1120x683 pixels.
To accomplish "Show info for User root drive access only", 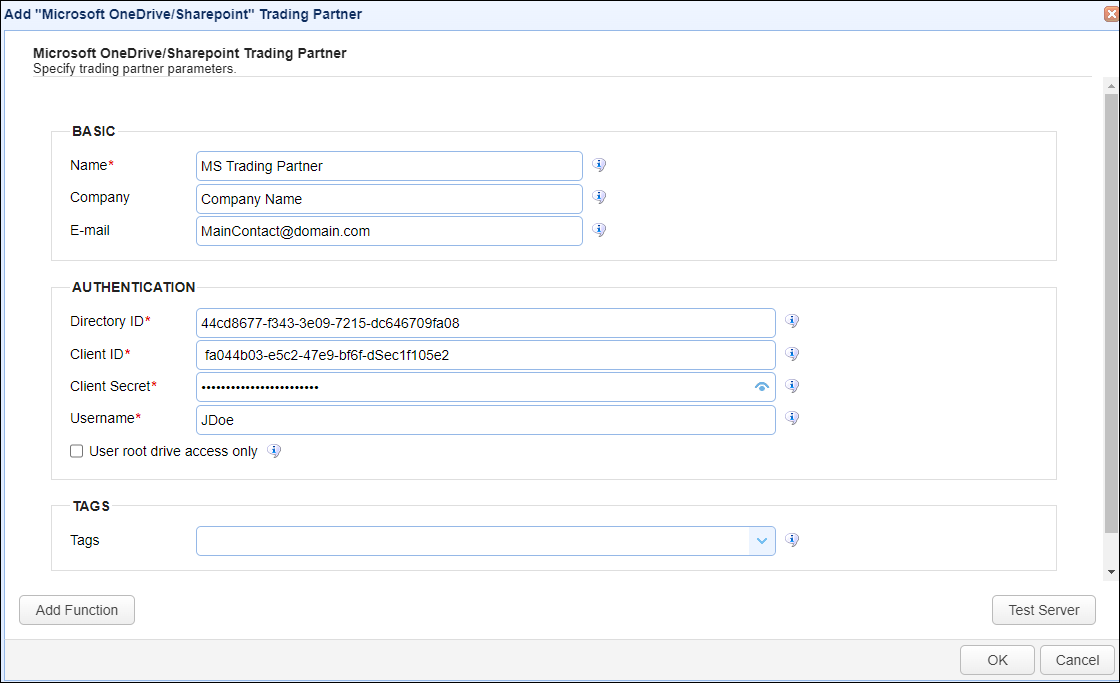I will click(x=274, y=451).
